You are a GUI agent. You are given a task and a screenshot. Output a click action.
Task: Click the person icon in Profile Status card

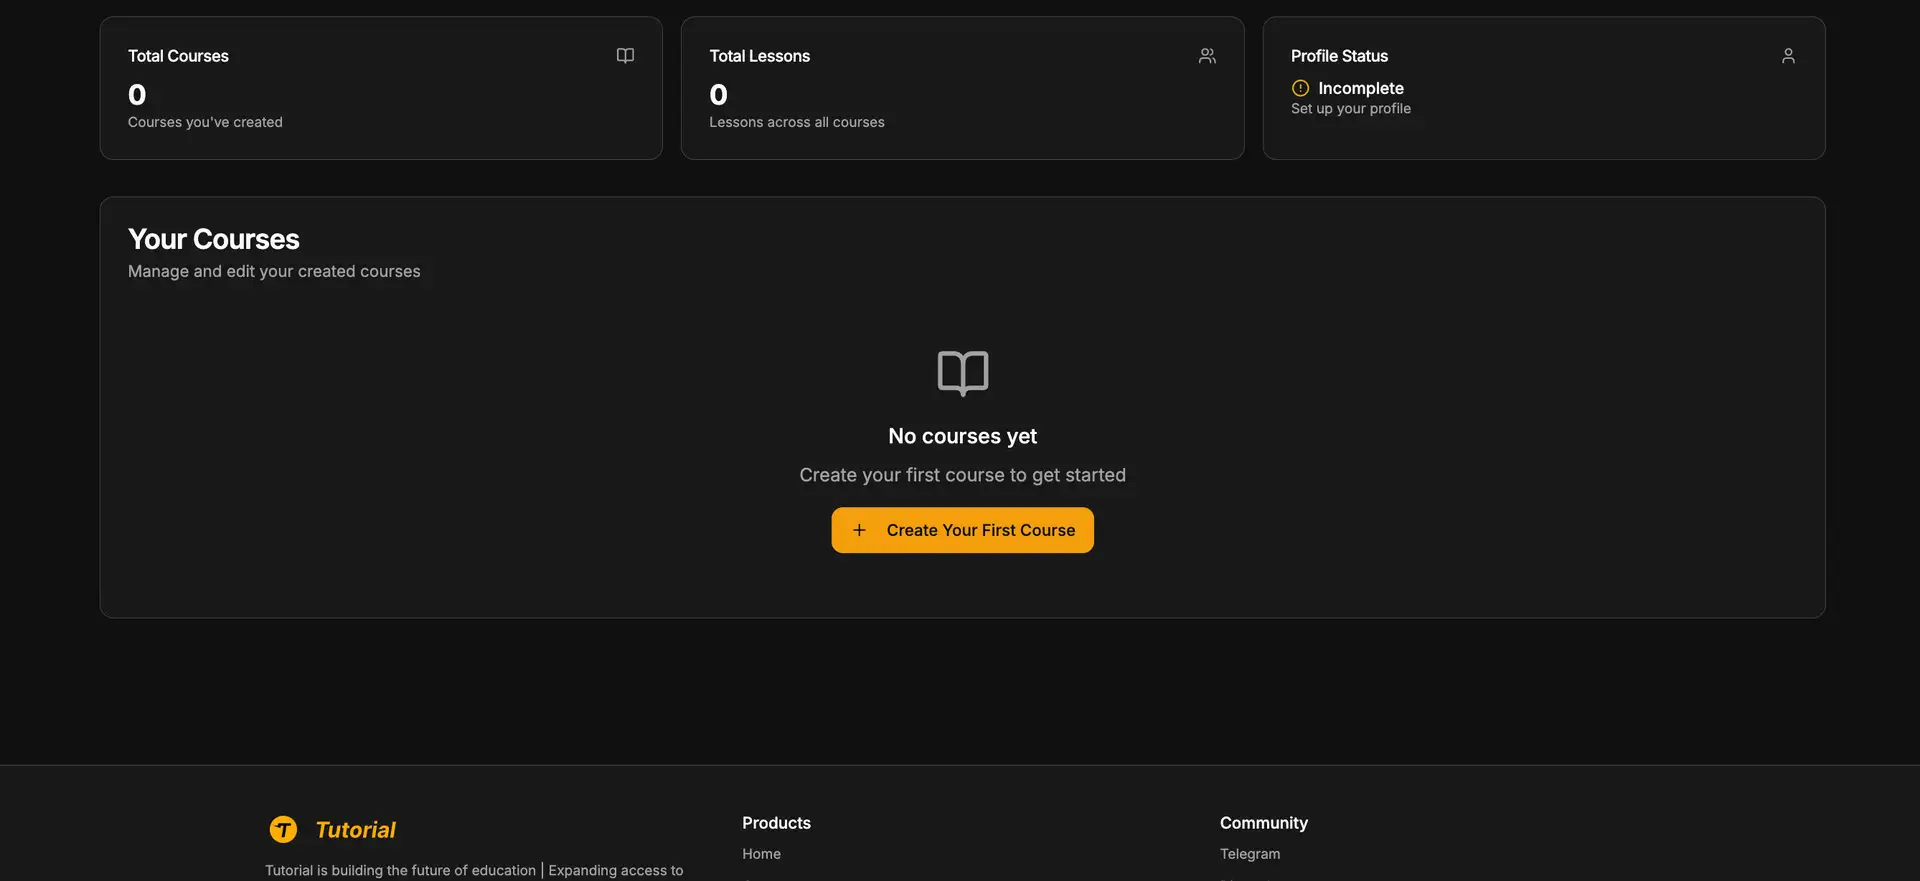(1788, 56)
